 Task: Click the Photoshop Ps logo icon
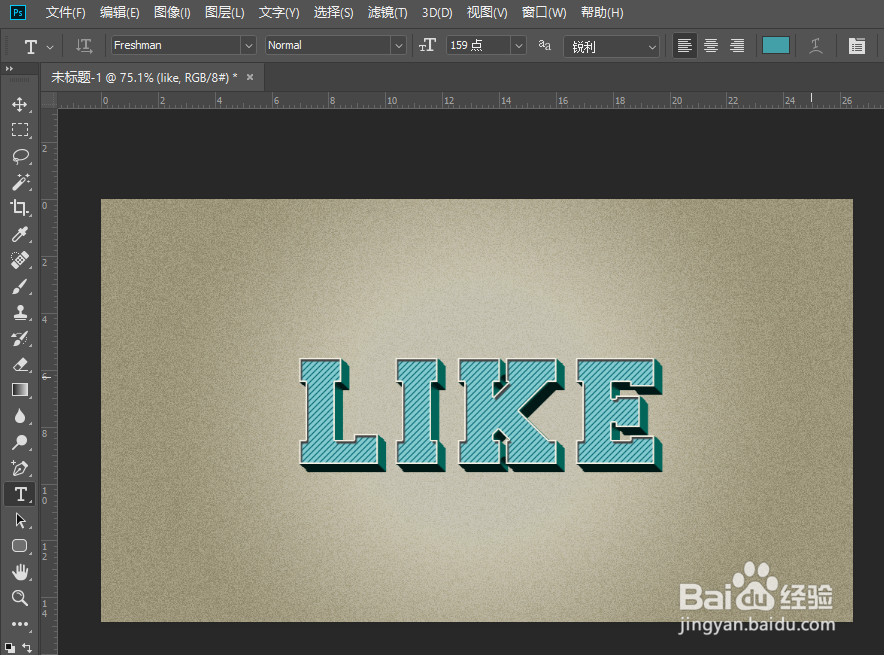coord(18,12)
